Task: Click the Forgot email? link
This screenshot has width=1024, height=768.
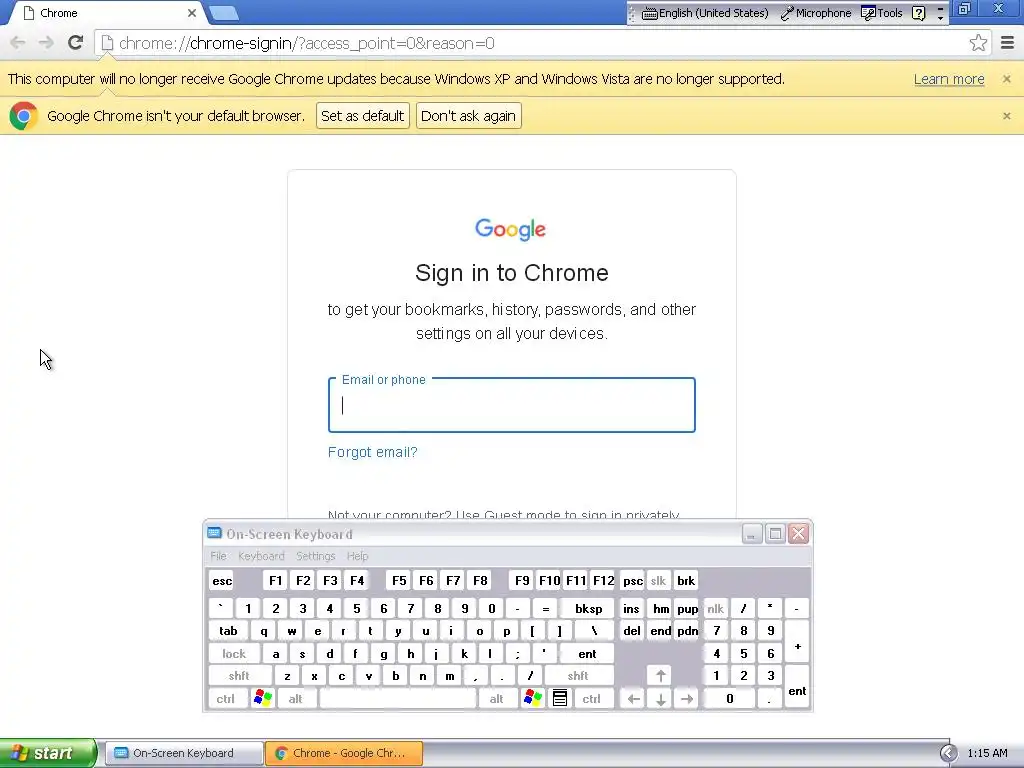Action: [372, 452]
